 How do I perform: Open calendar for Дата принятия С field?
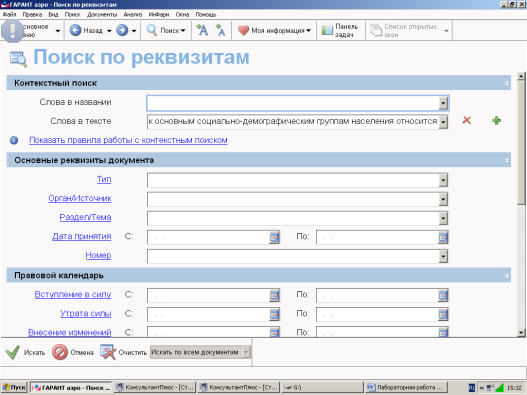tap(274, 237)
